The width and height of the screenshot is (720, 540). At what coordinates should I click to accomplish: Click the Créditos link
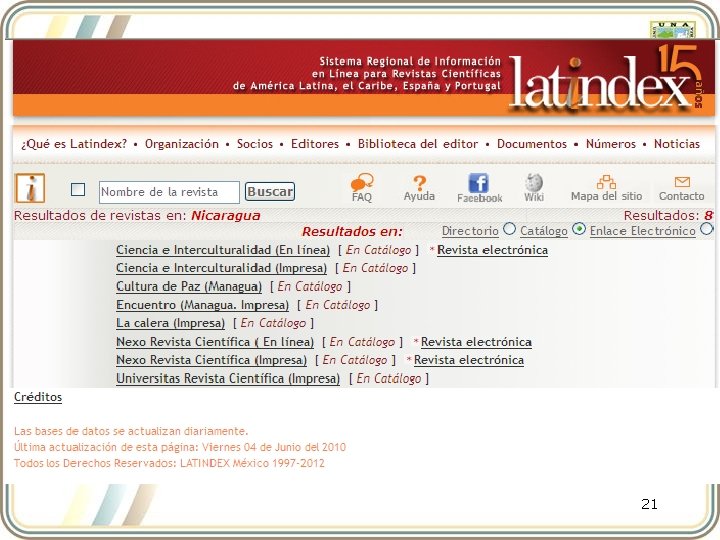click(38, 397)
